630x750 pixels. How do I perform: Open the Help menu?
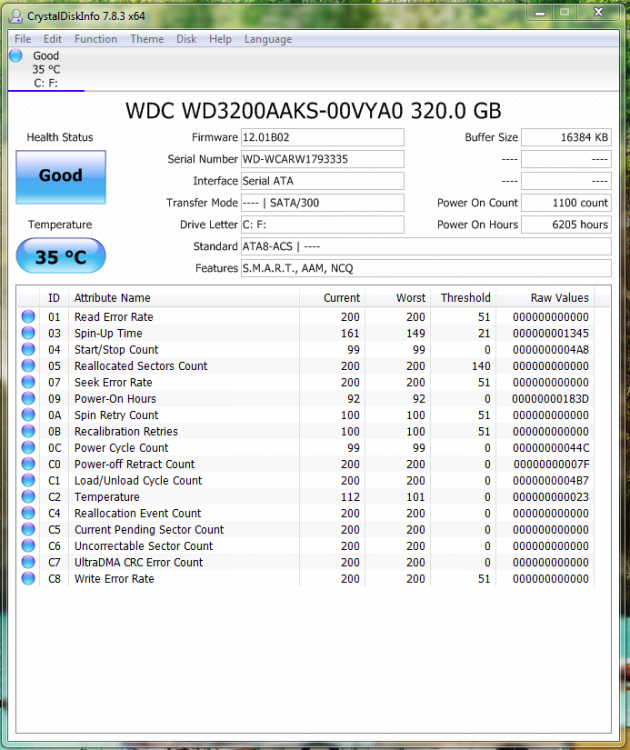220,39
